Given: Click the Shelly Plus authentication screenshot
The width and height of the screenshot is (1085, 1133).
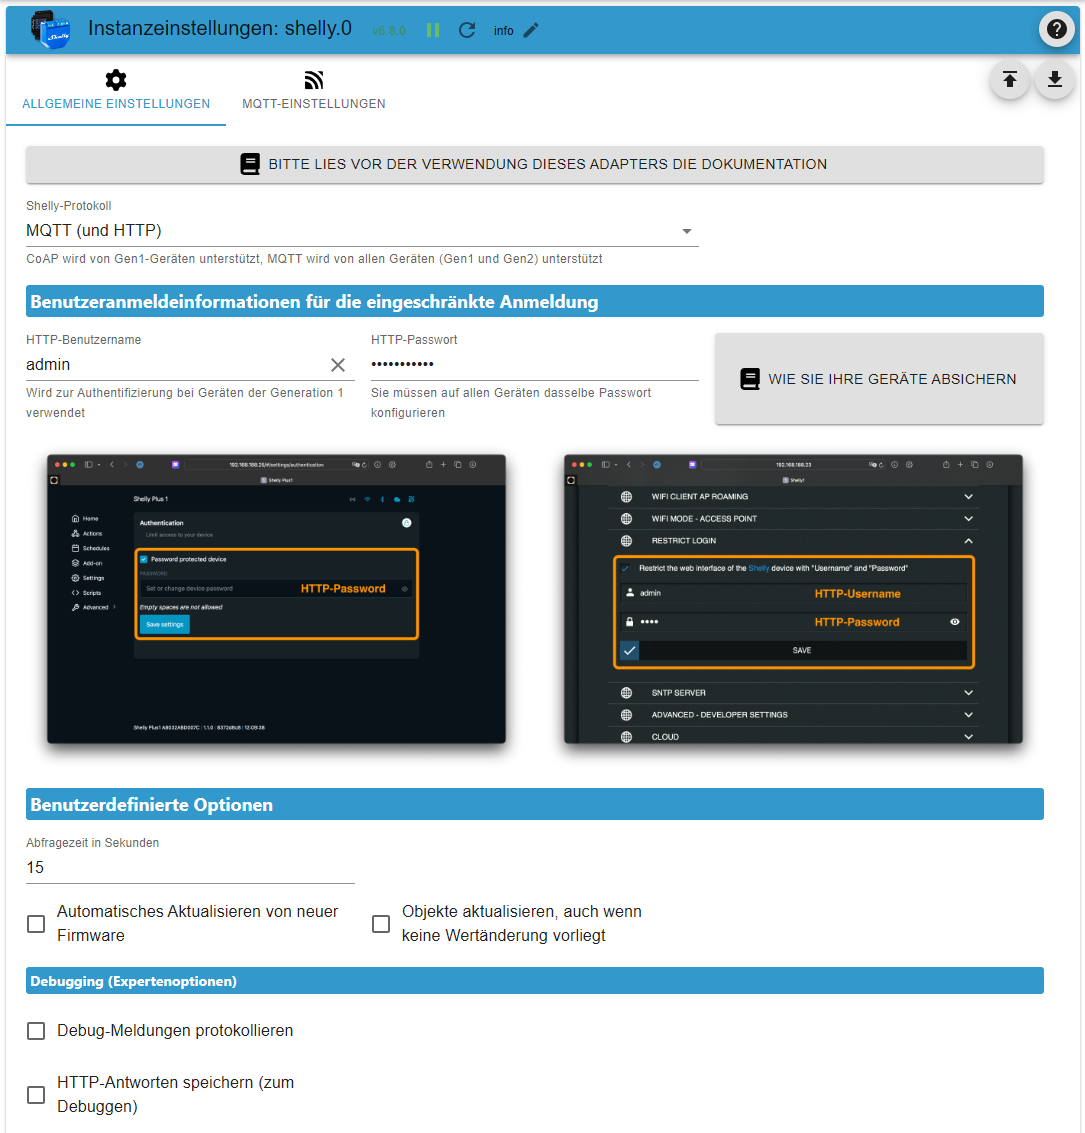Looking at the screenshot, I should 277,599.
